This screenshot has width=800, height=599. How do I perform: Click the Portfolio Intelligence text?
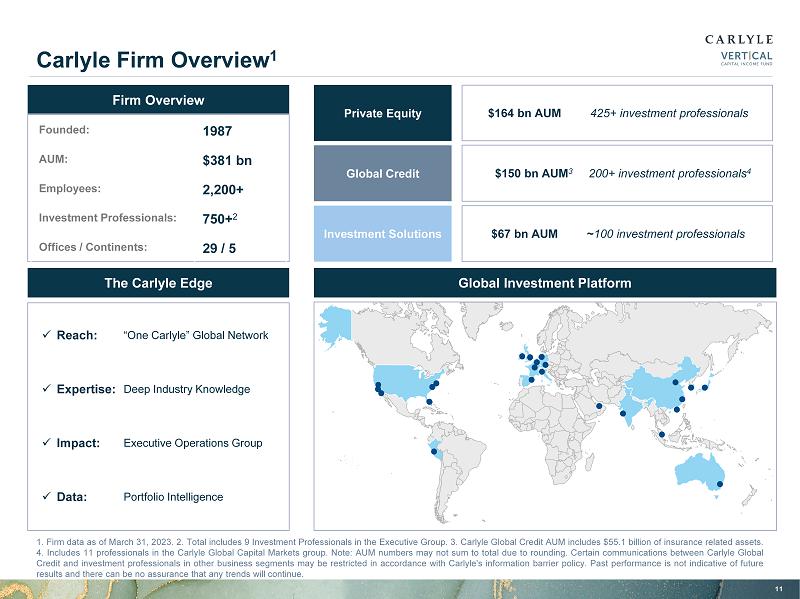tap(173, 497)
